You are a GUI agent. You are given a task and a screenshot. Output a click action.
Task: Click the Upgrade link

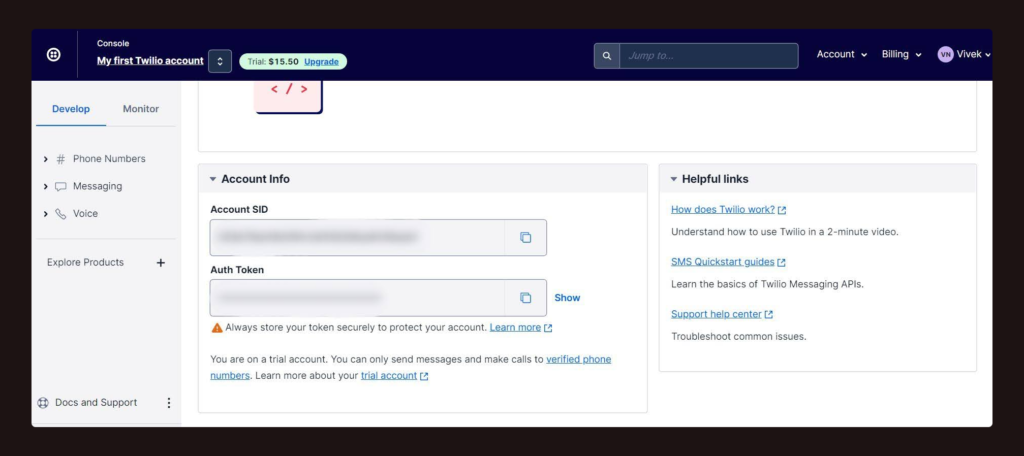321,62
